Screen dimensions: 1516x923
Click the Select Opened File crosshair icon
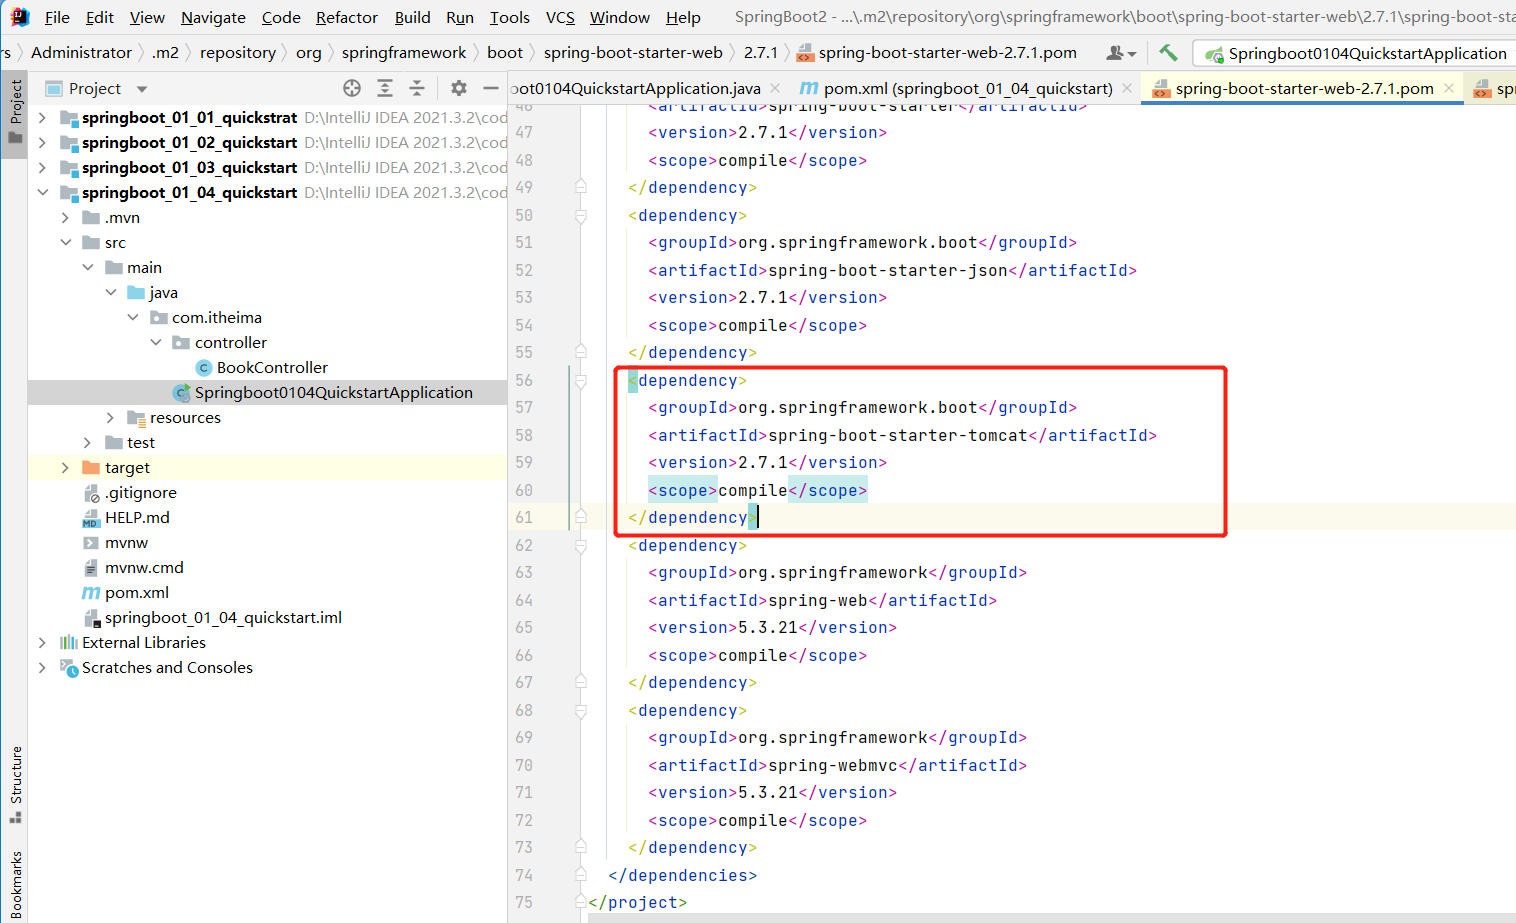click(351, 88)
